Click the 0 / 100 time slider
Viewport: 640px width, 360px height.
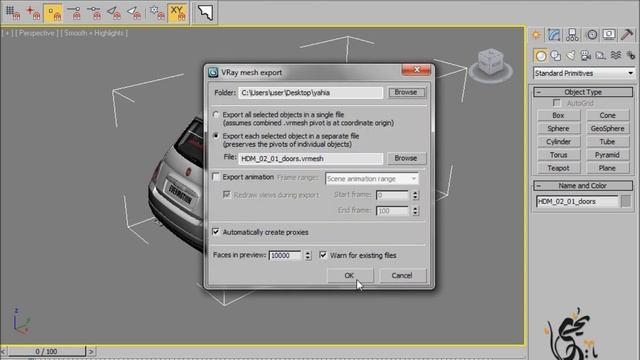pos(47,351)
